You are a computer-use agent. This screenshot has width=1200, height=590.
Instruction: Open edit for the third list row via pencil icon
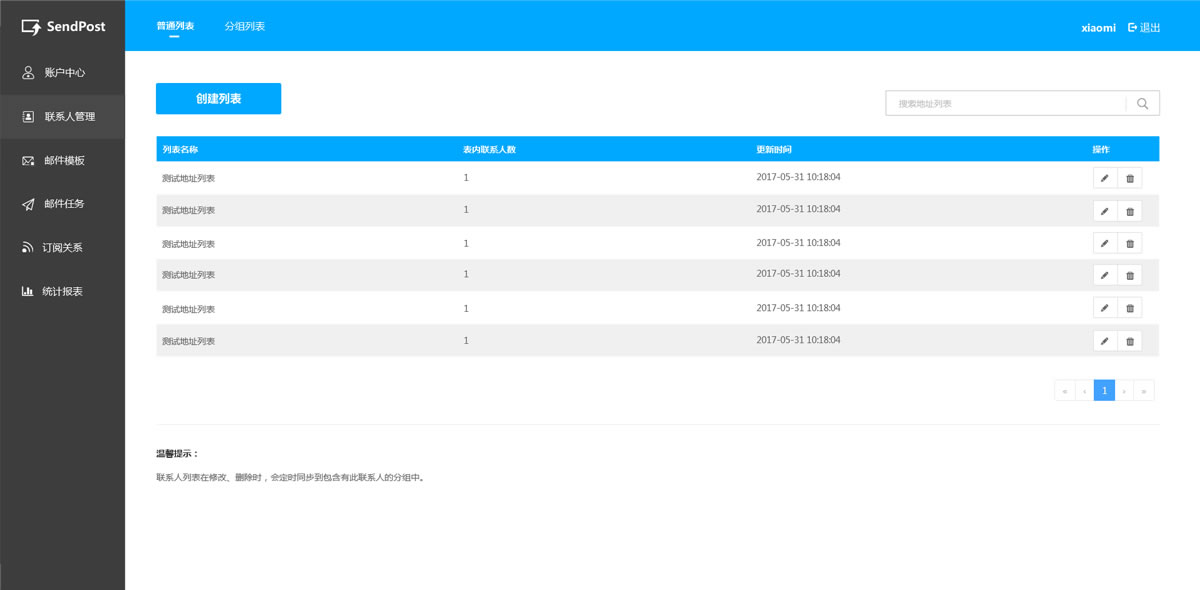click(x=1105, y=243)
